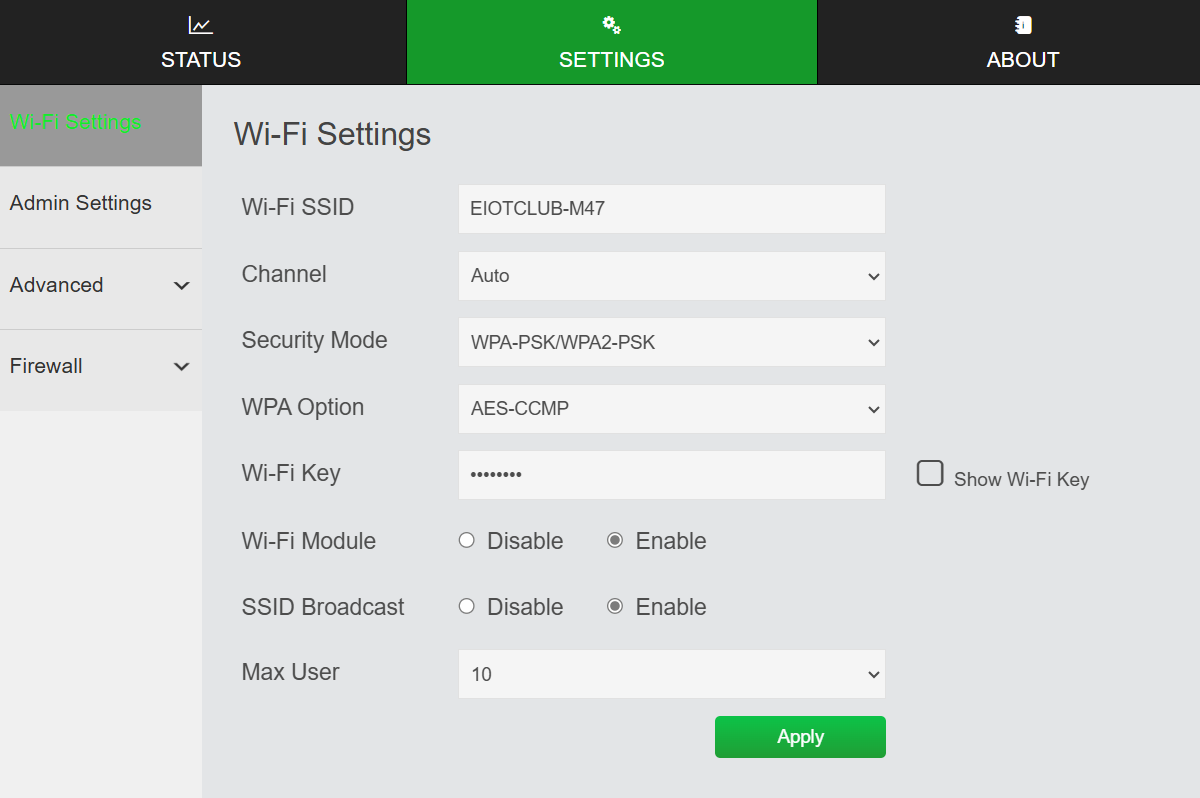Open the WPA Option dropdown

point(671,409)
